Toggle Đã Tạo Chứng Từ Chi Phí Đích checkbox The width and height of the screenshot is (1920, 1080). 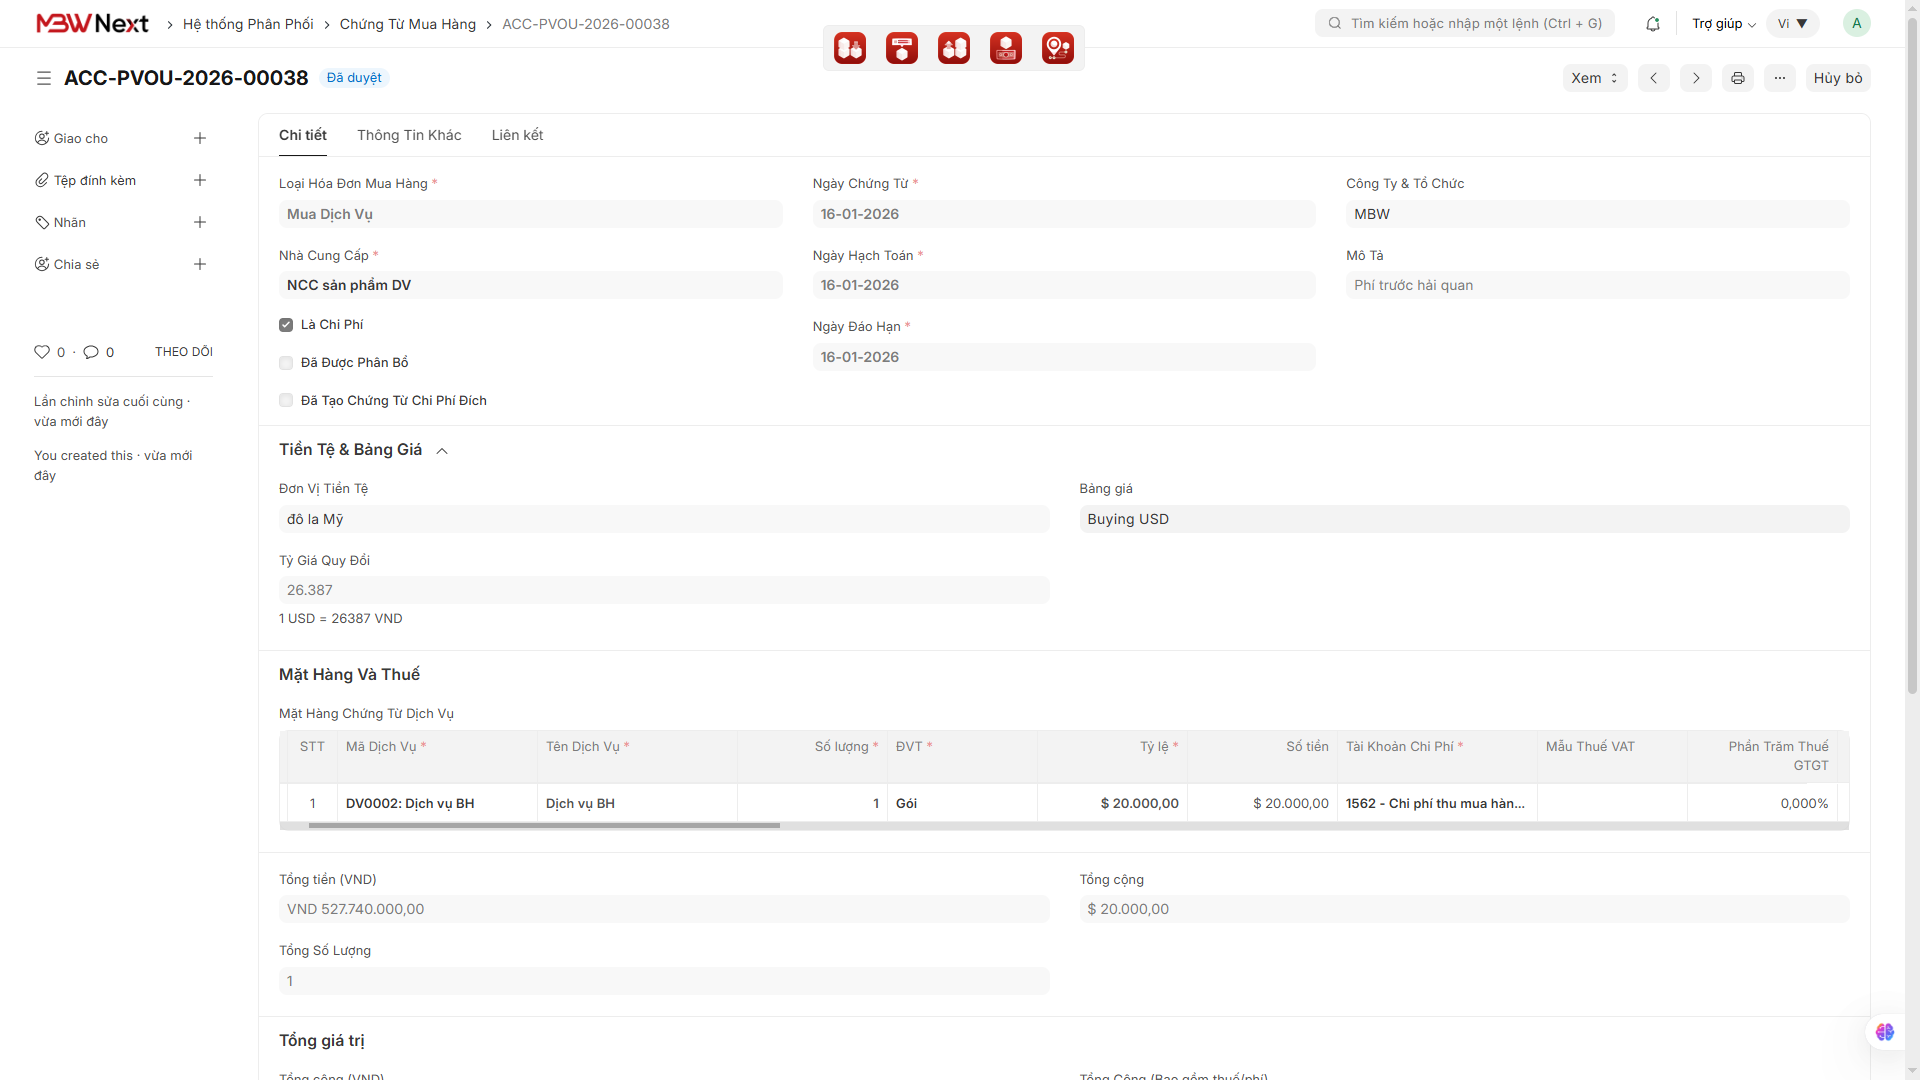coord(286,401)
